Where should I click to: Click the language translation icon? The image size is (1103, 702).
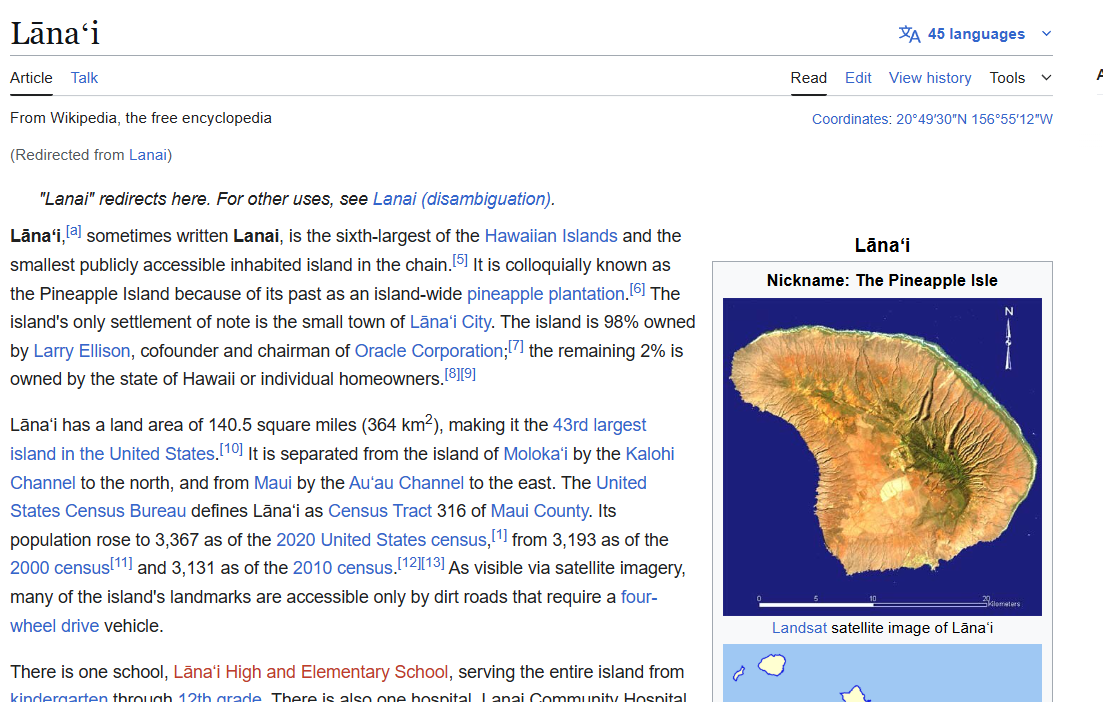[910, 34]
